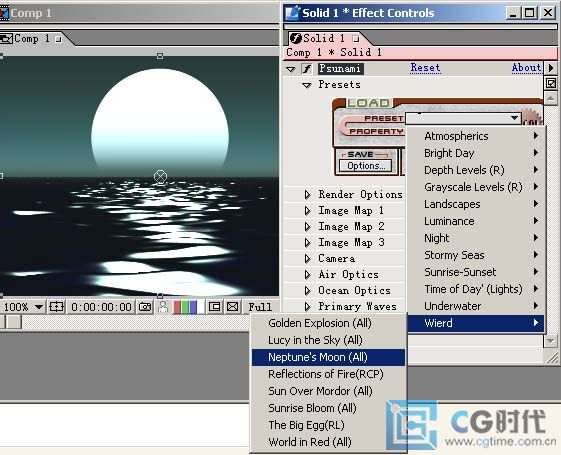Toggle the blue channel swatch
The image size is (561, 455).
193,307
